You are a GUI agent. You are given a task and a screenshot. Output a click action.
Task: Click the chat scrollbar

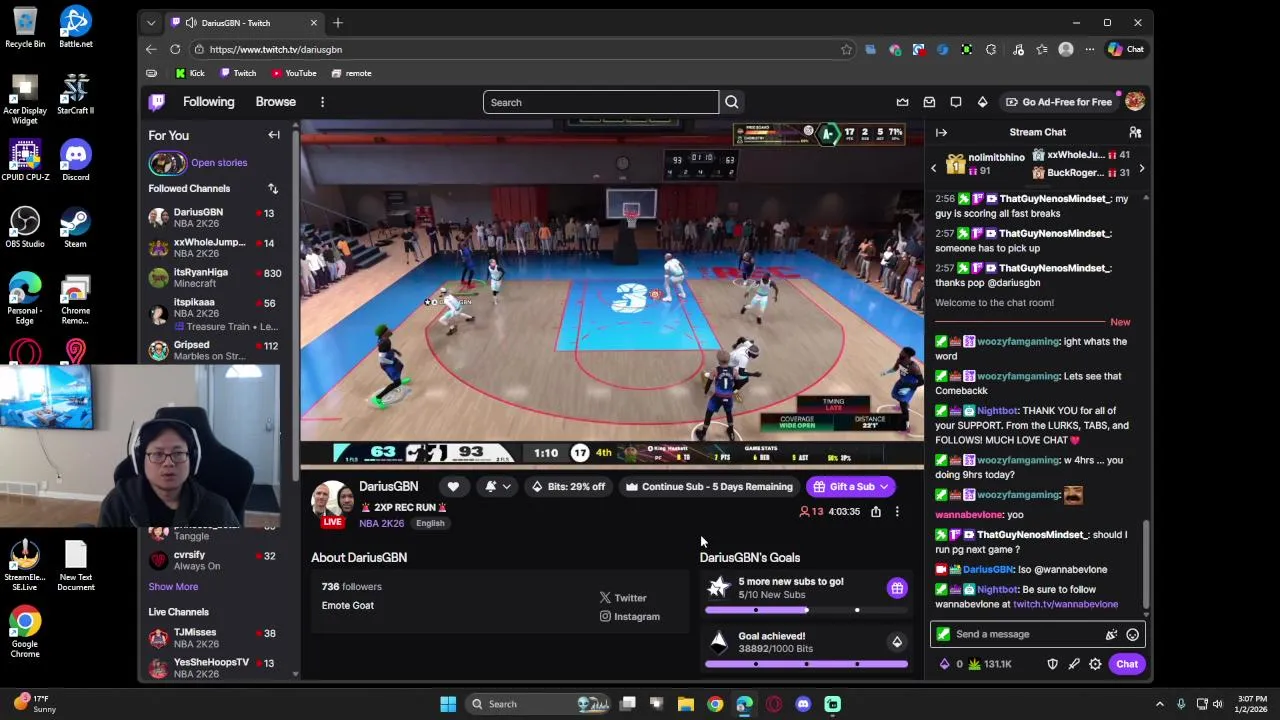pos(1146,565)
